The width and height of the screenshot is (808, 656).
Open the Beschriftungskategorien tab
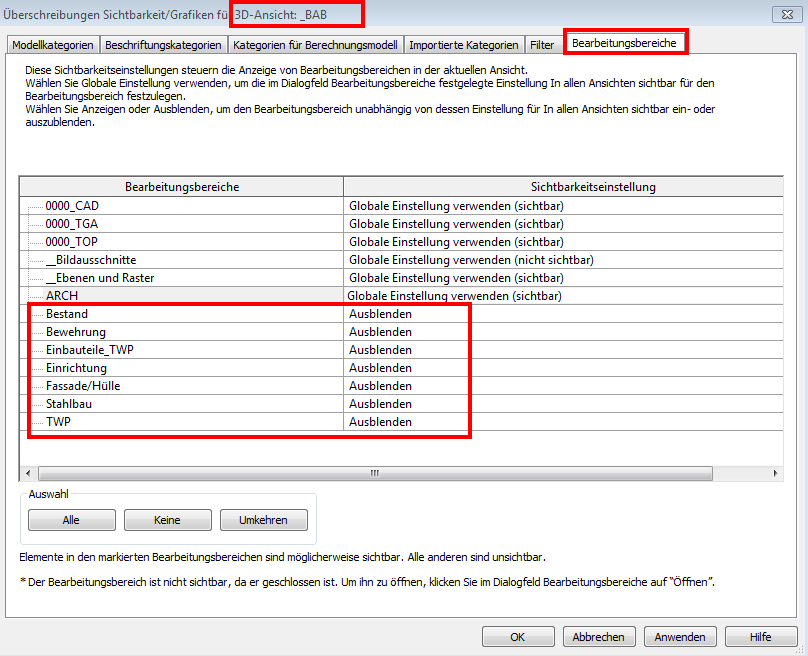click(163, 45)
